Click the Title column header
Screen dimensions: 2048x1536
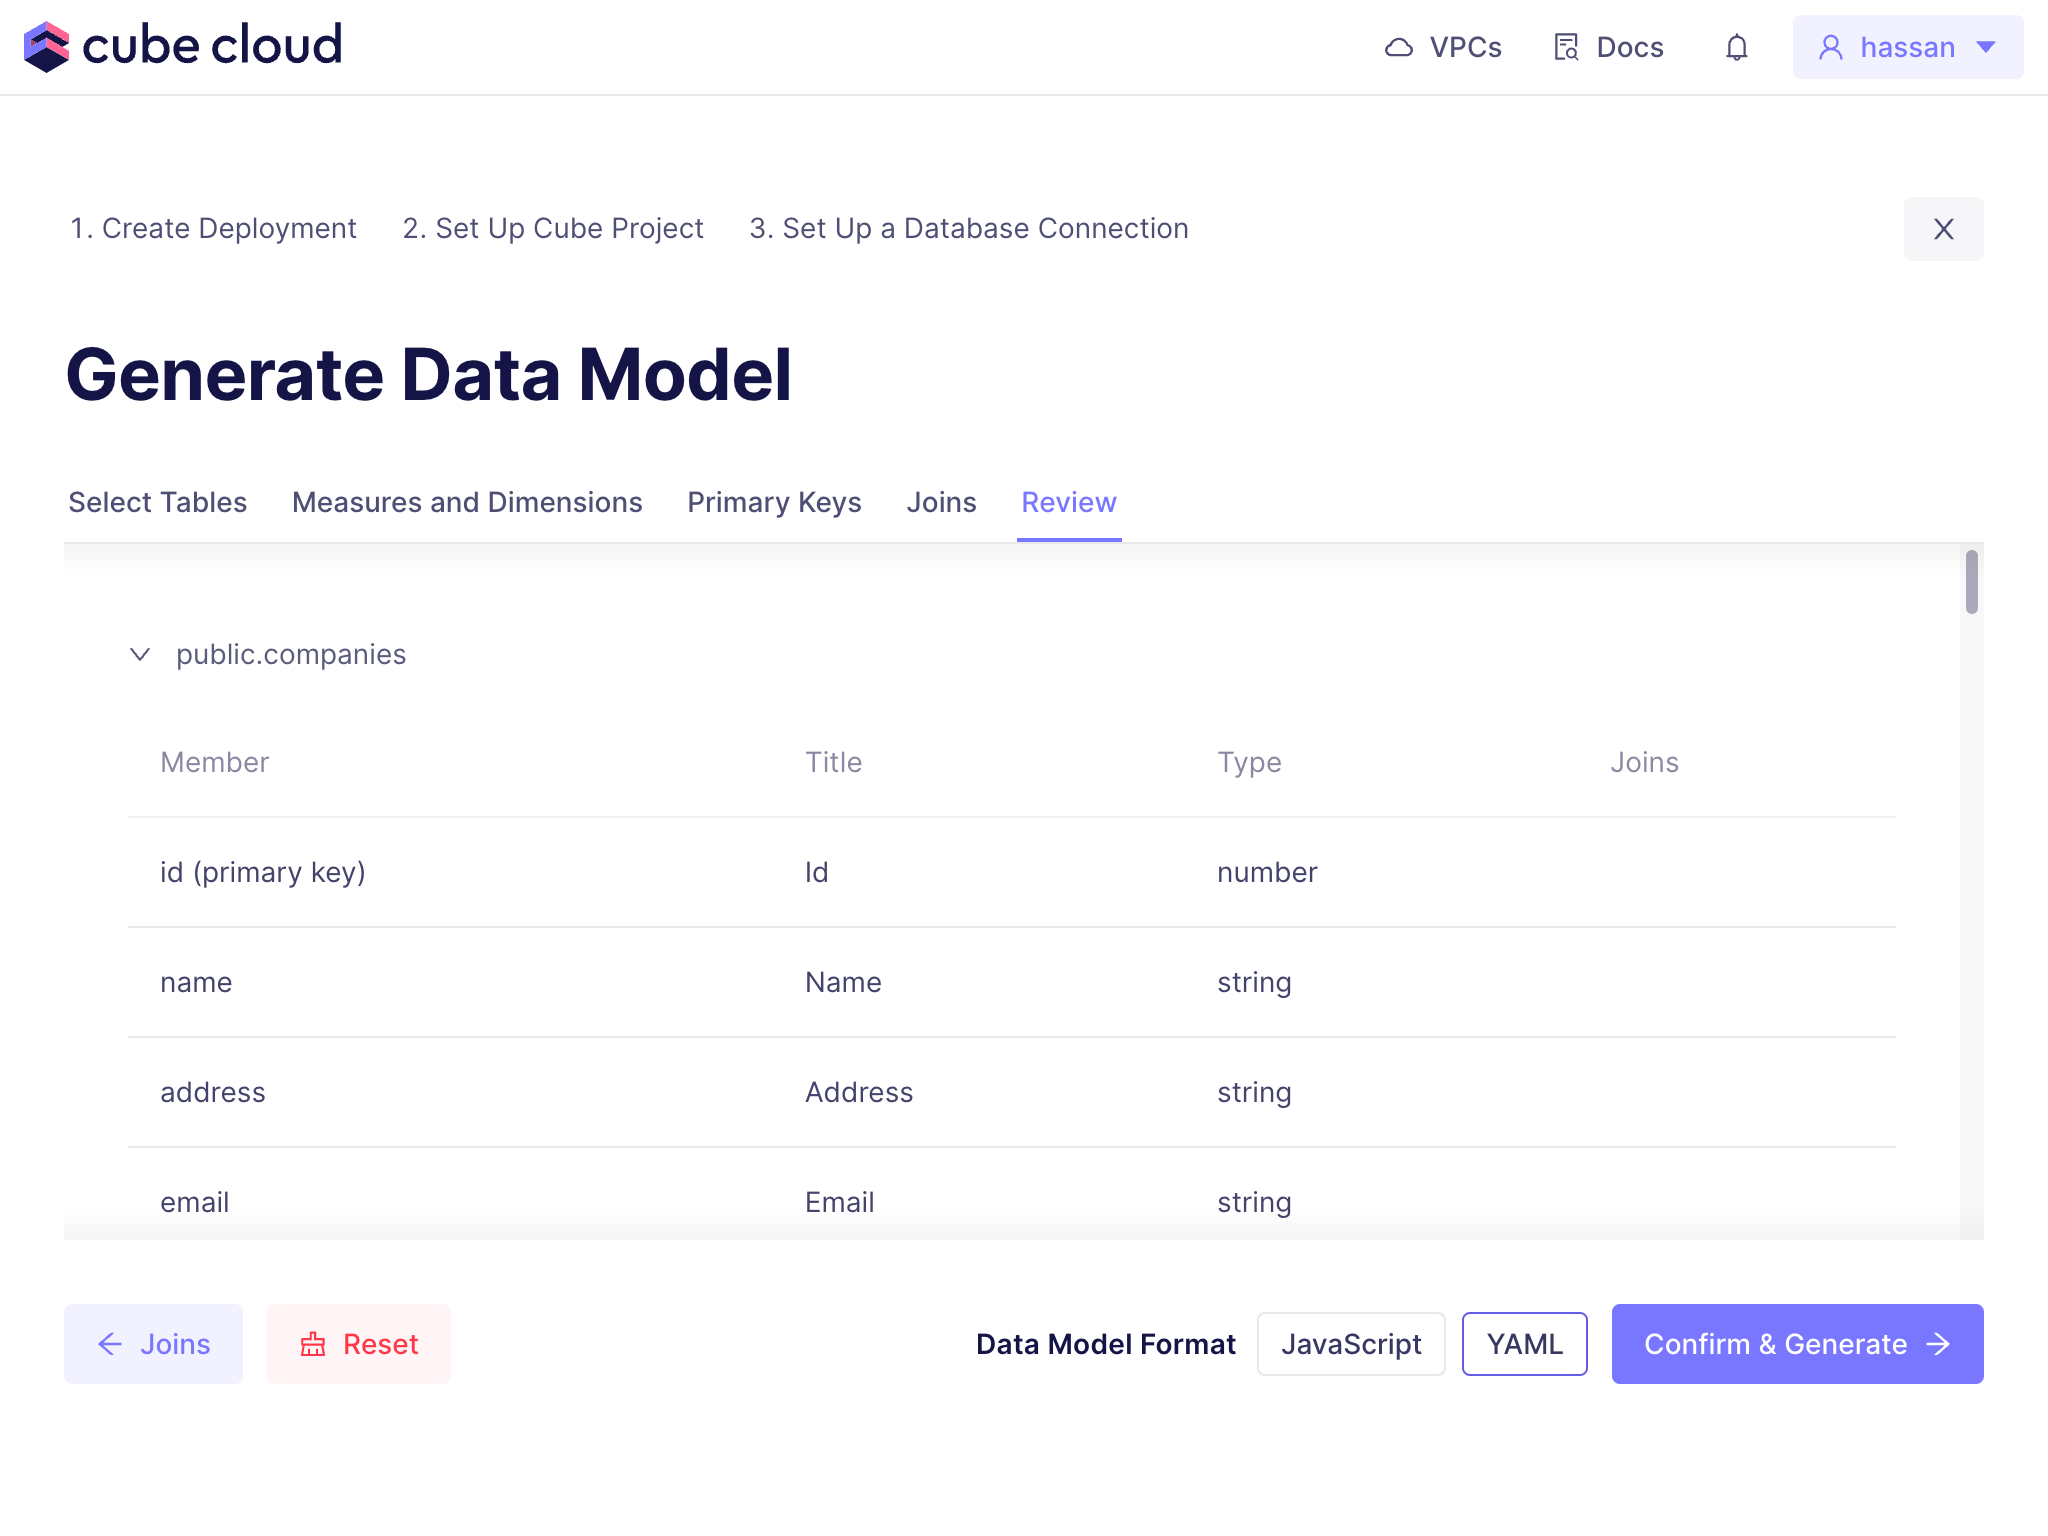833,762
